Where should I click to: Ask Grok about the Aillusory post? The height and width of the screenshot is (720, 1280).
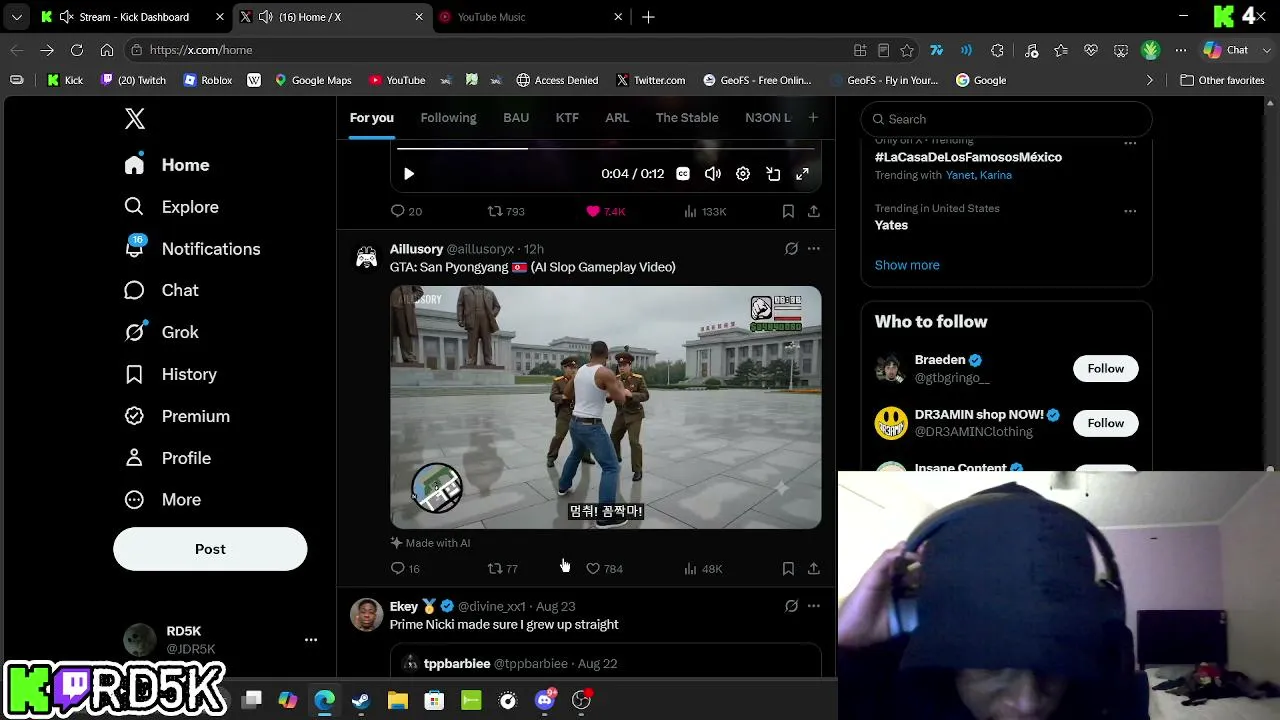click(x=791, y=249)
